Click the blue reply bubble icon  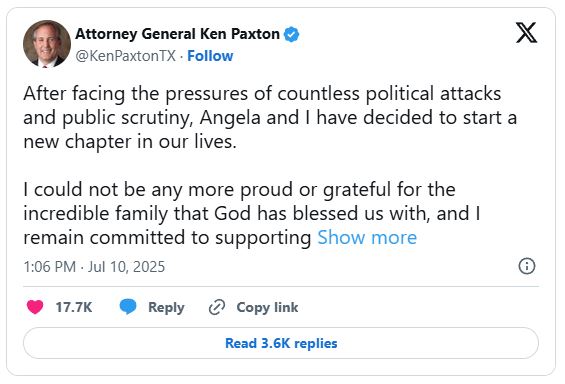128,307
